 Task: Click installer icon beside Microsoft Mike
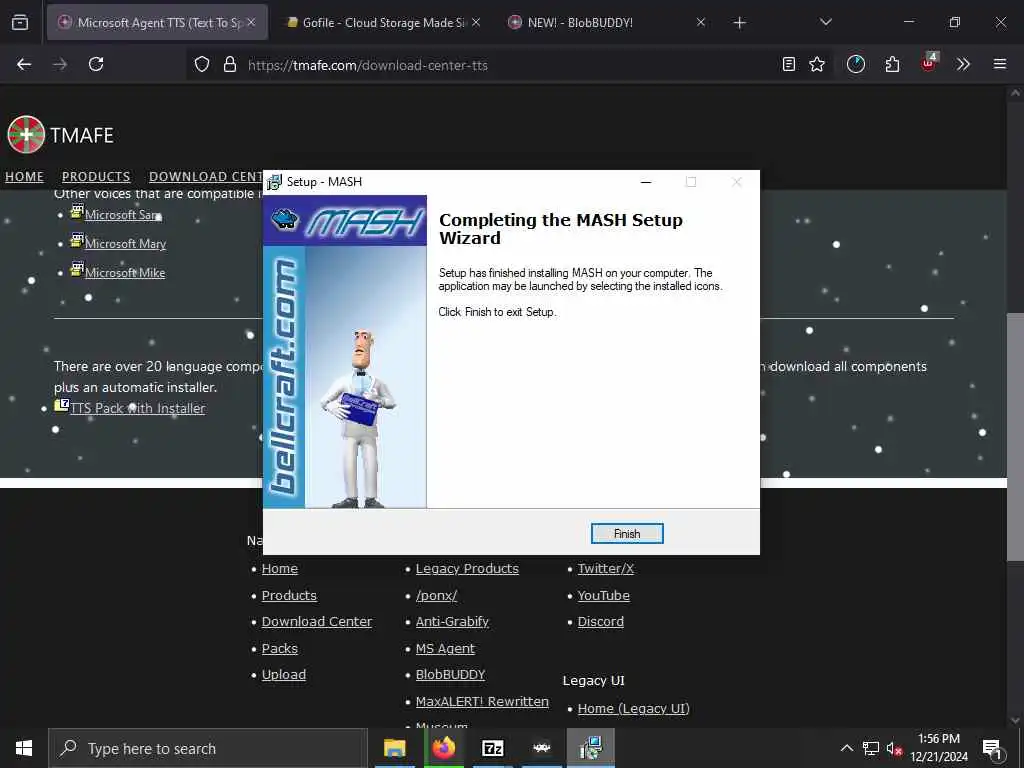(77, 269)
